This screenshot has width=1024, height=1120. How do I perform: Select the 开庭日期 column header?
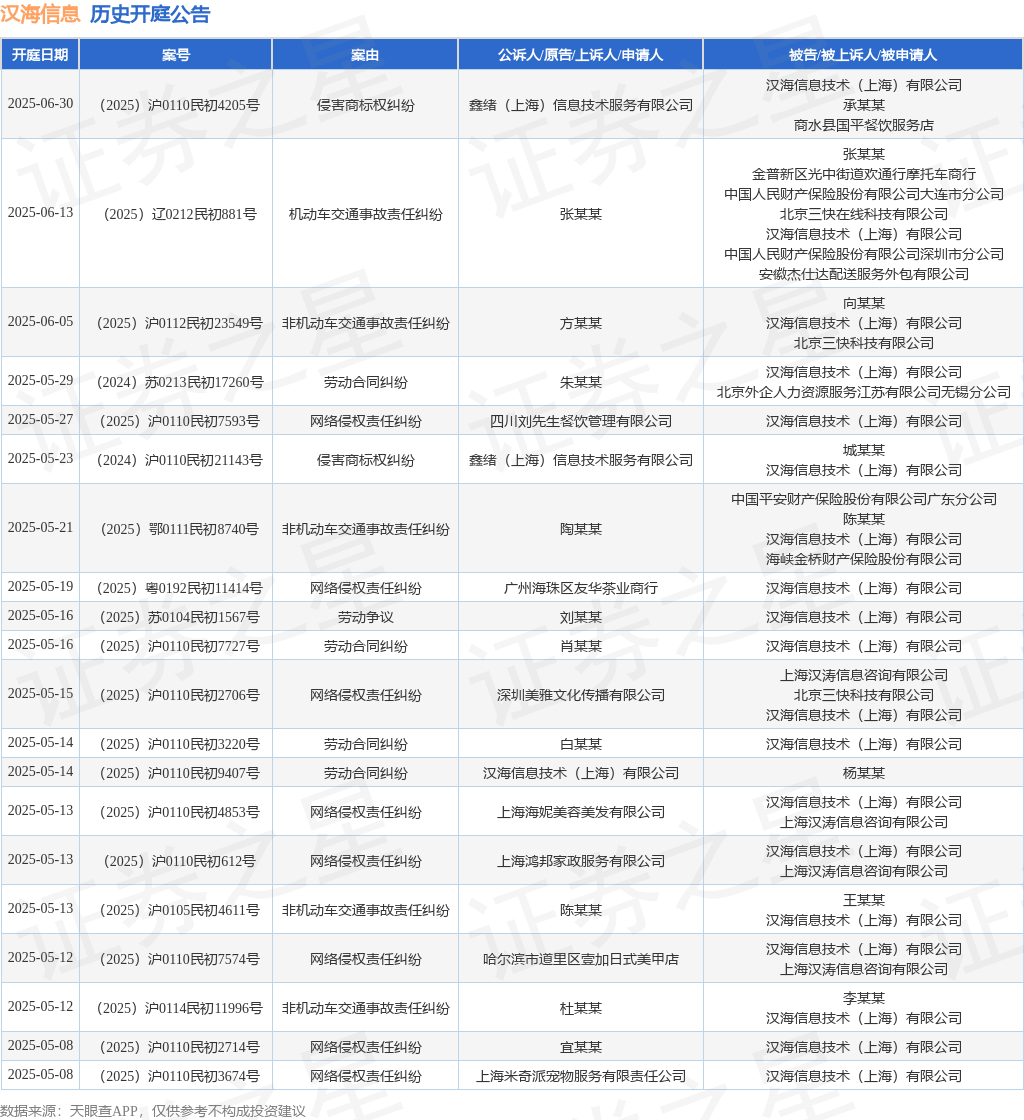coord(40,55)
